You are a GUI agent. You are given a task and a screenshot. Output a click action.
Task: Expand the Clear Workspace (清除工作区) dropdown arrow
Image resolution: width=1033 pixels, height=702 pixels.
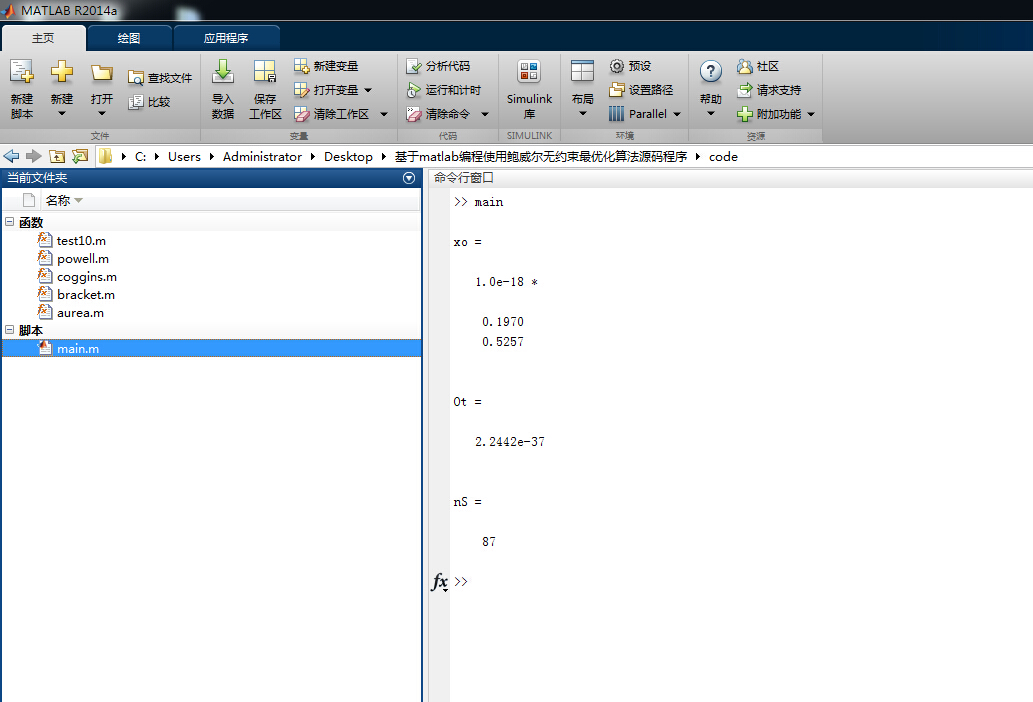click(x=384, y=115)
